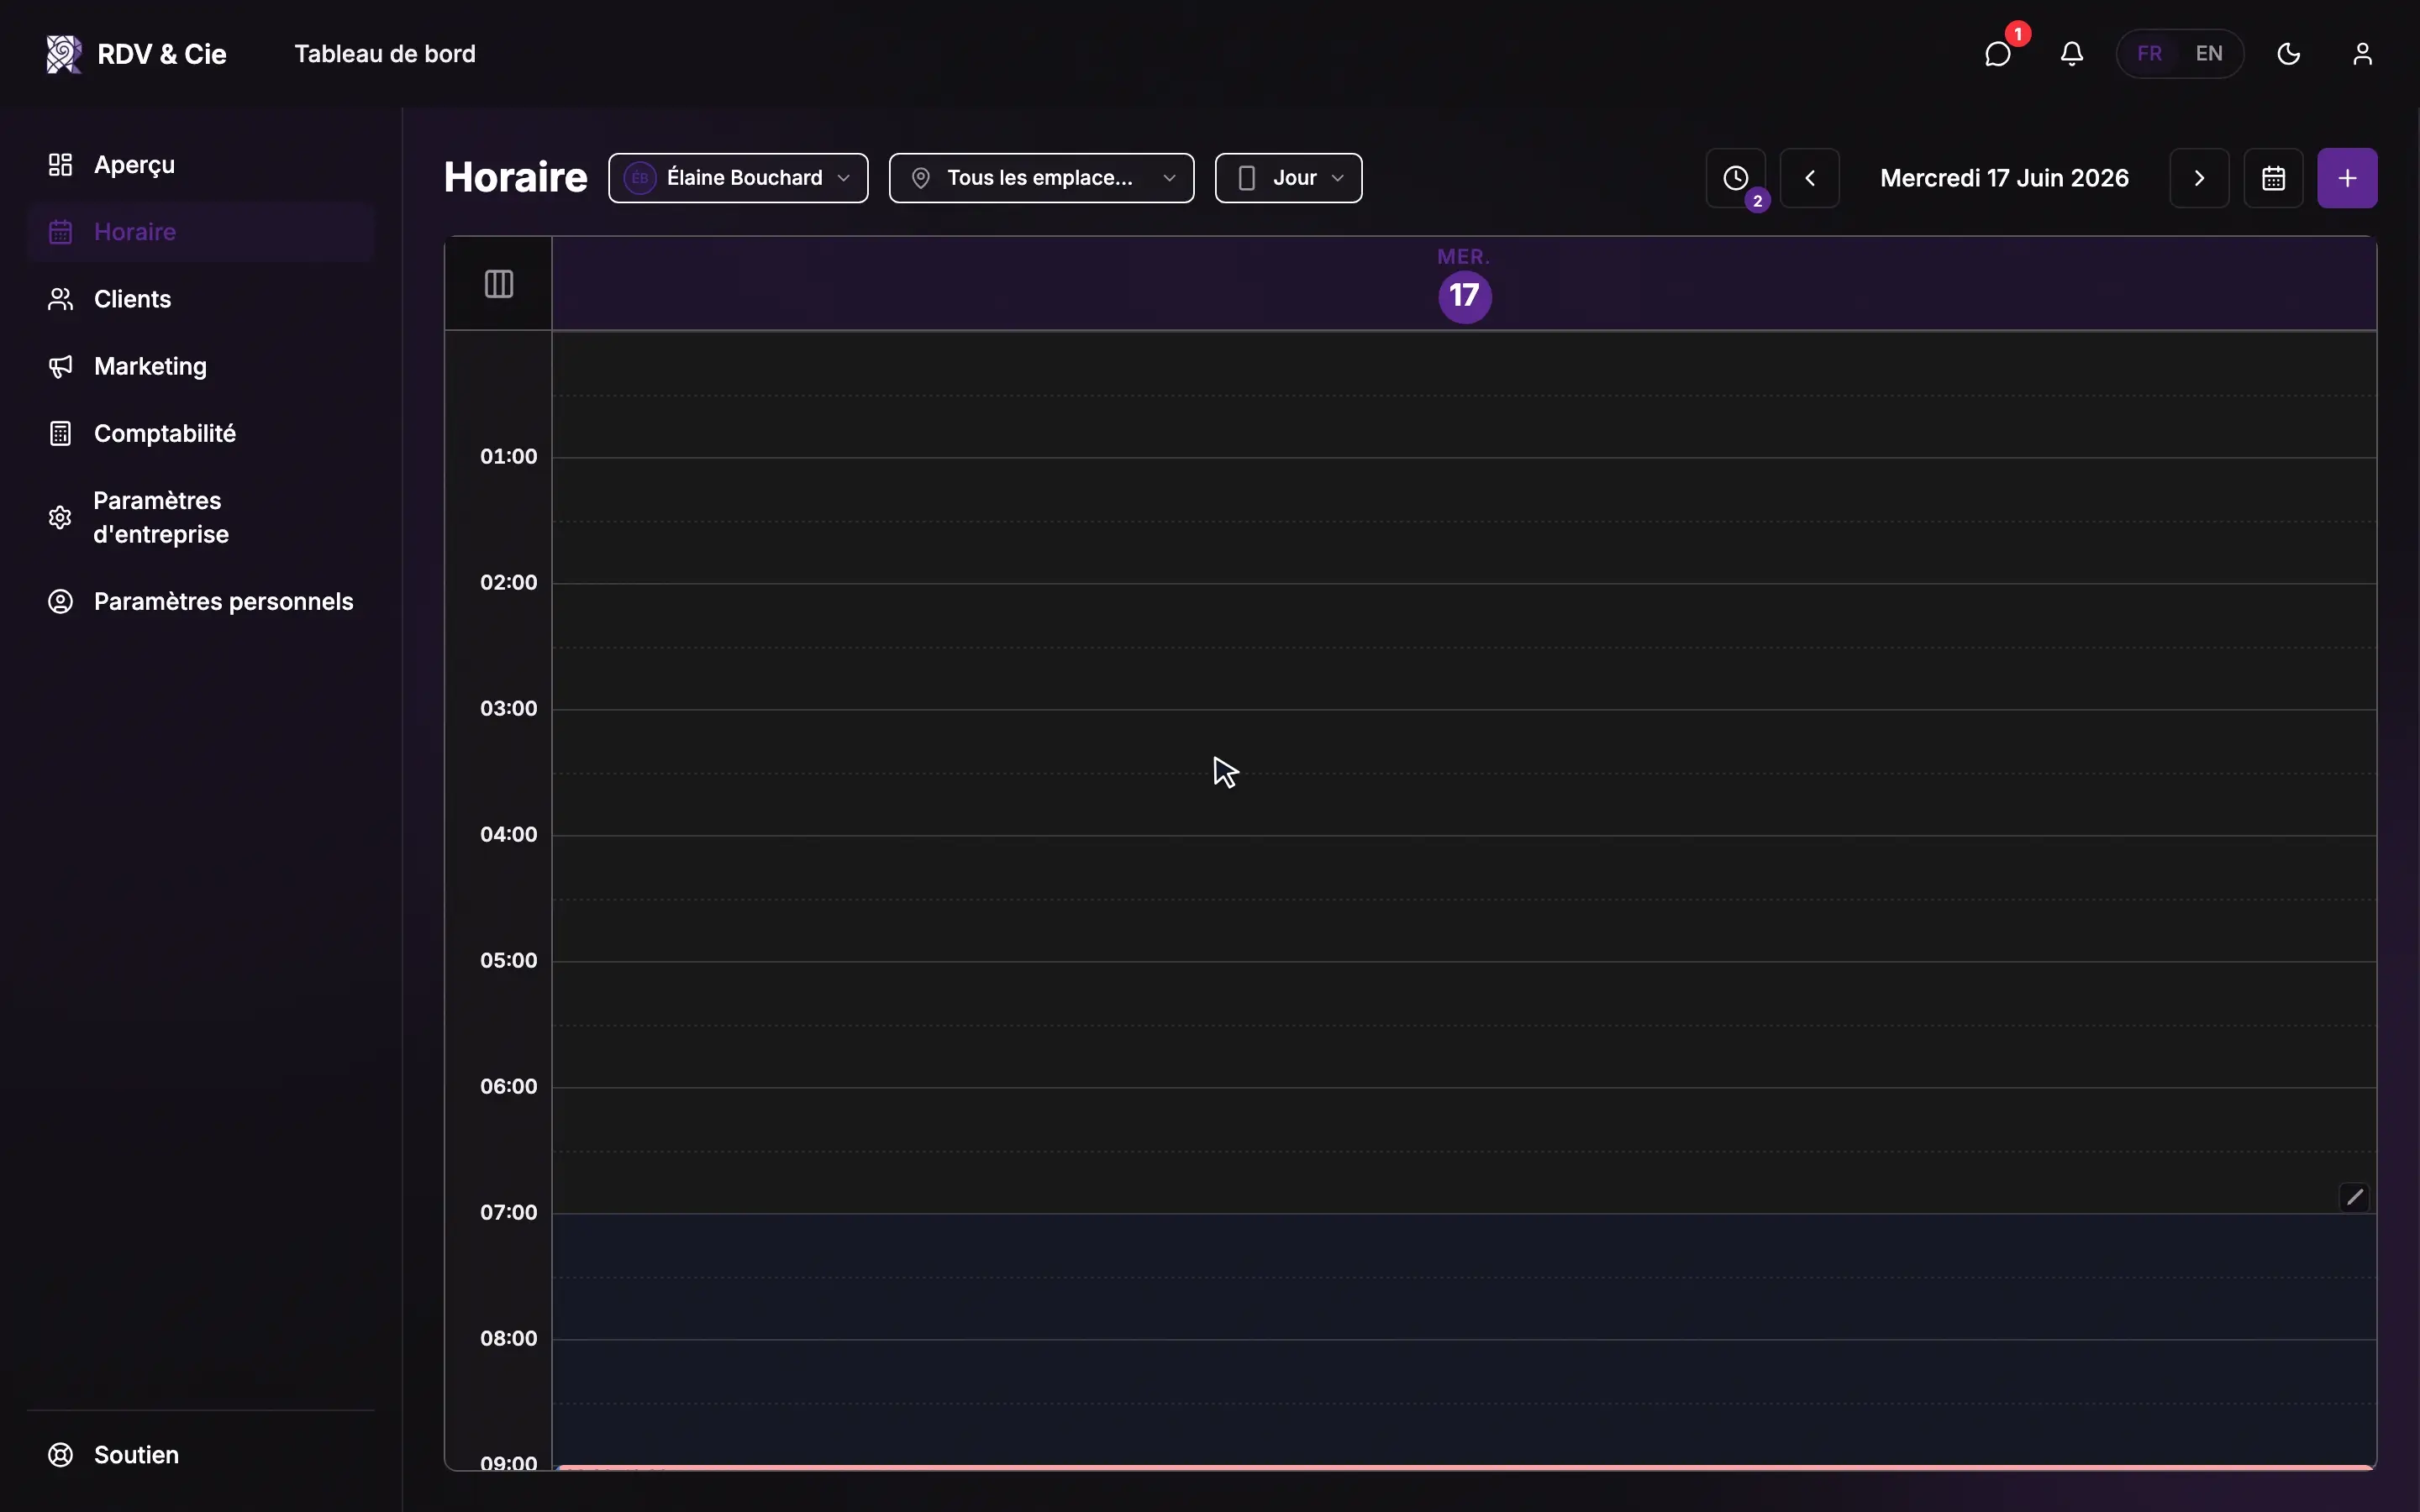Open the Élaine Bouchard staff dropdown
Screen dimensions: 2420x1512
pos(738,178)
